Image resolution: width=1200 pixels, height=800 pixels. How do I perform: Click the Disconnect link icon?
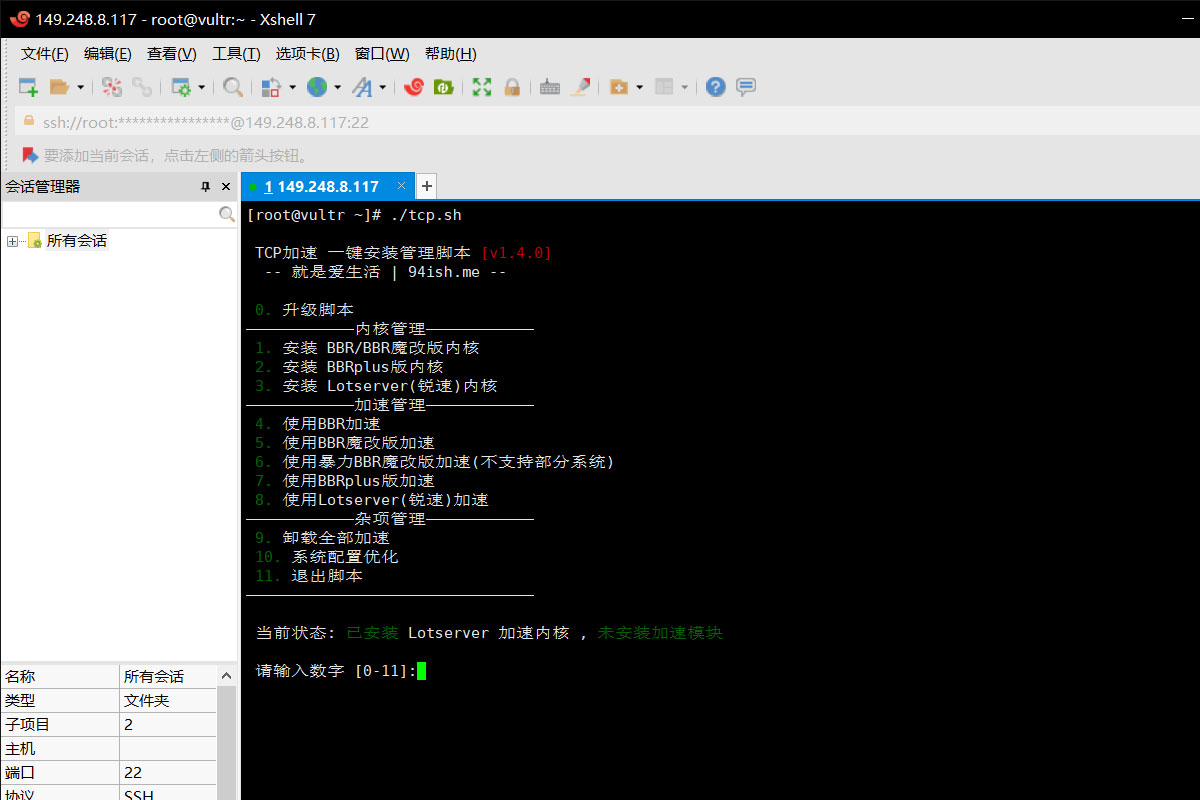(x=142, y=87)
